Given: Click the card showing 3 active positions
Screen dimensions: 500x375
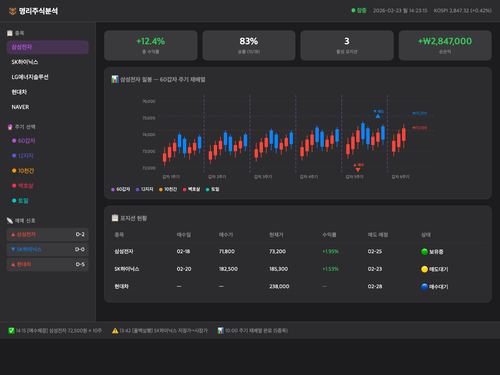Looking at the screenshot, I should click(347, 45).
